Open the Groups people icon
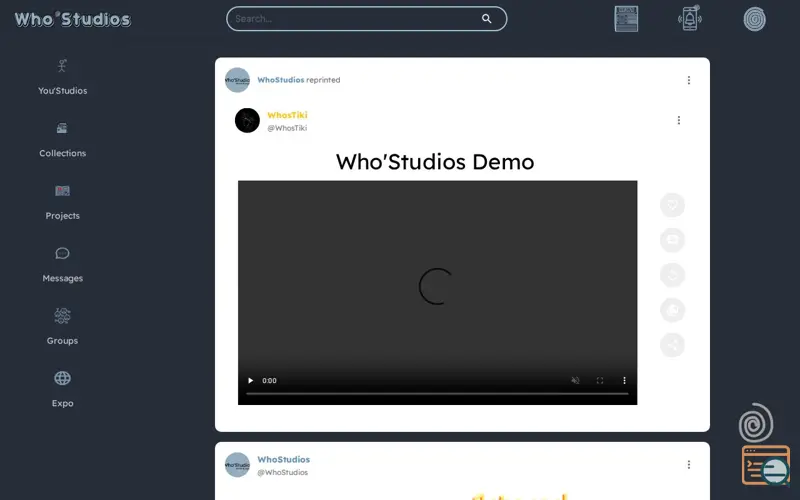Viewport: 800px width, 500px height. coord(62,316)
